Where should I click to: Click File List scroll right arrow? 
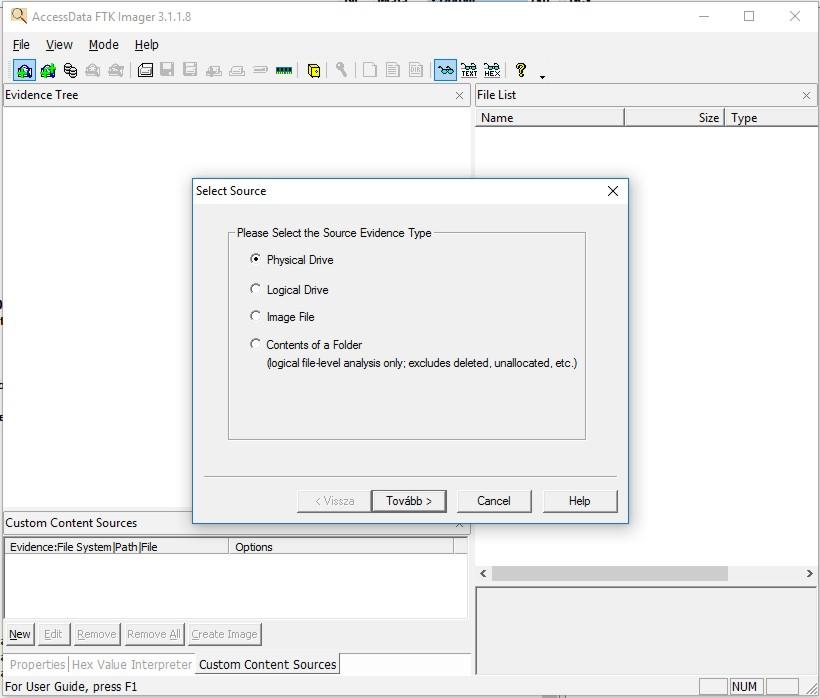pos(810,574)
